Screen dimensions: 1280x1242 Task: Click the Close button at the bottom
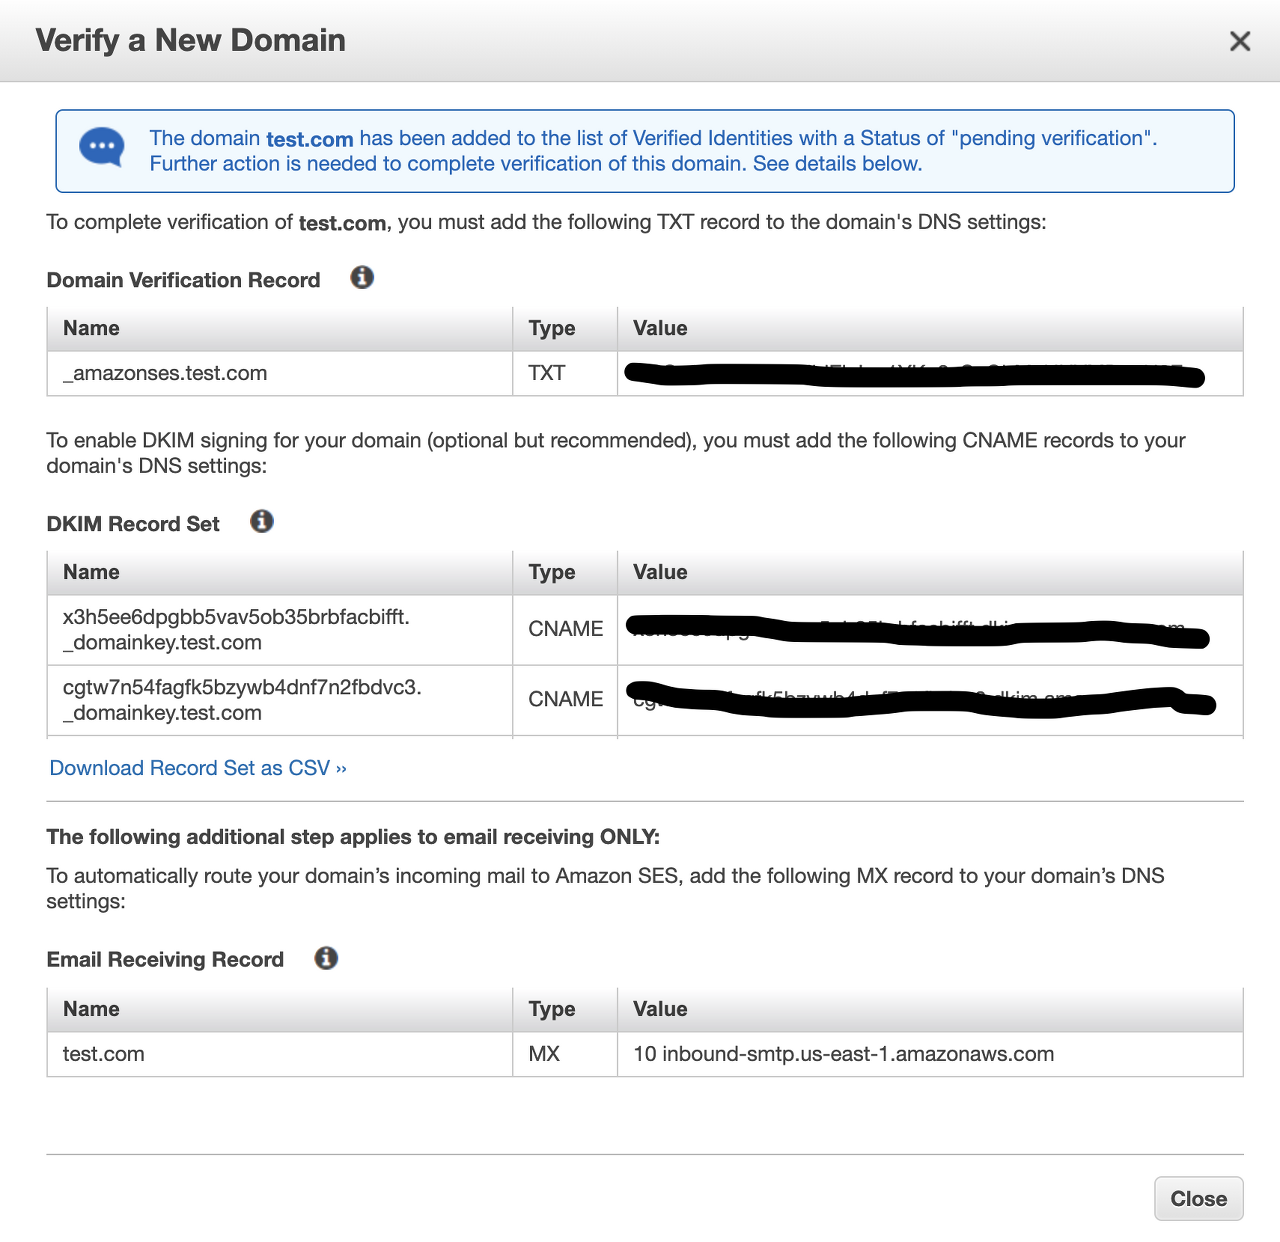click(x=1199, y=1199)
